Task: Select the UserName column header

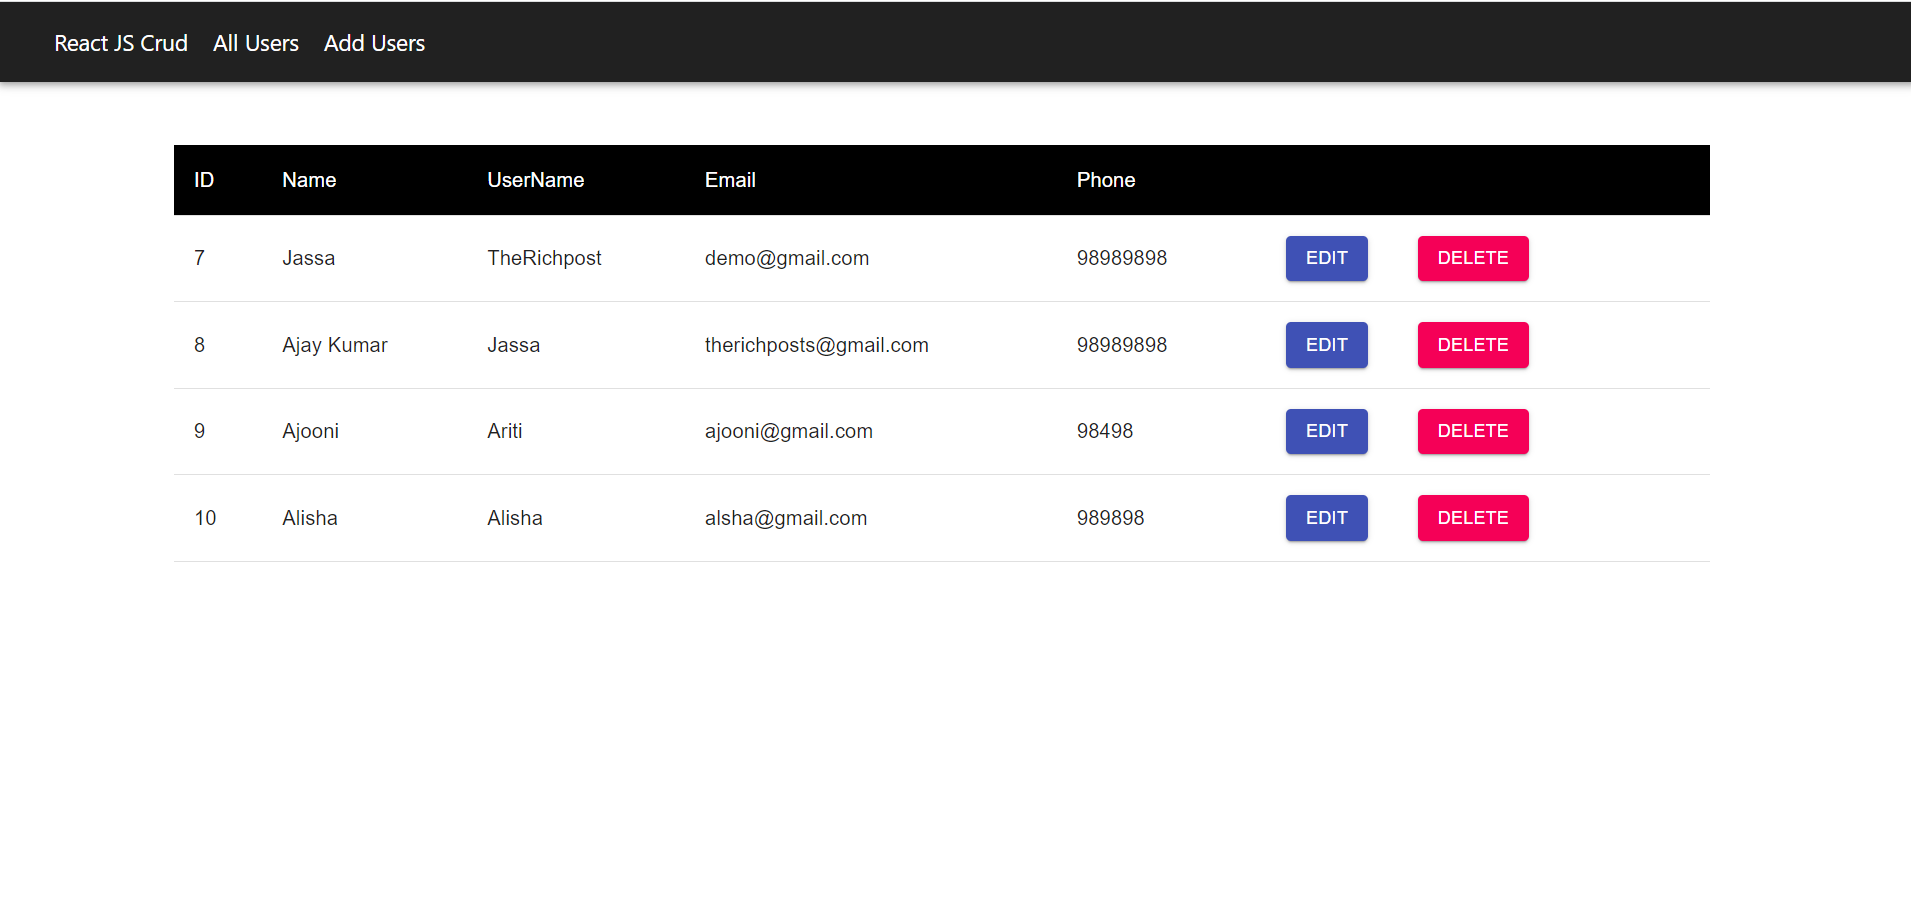Action: [x=535, y=180]
